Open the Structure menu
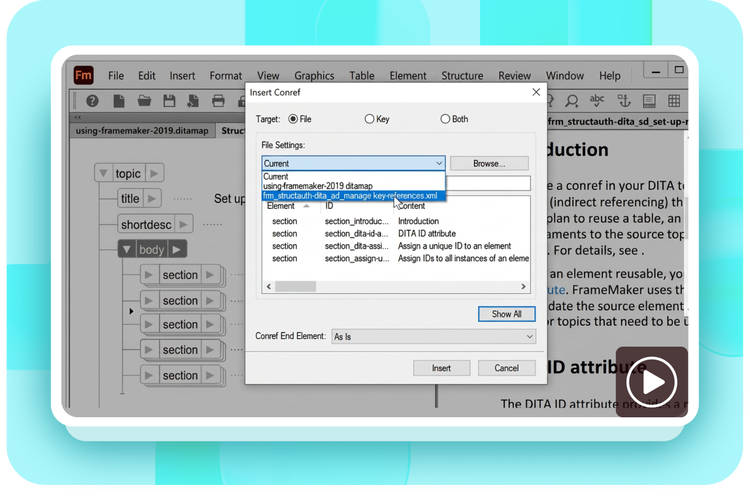The height and width of the screenshot is (496, 750). coord(462,76)
